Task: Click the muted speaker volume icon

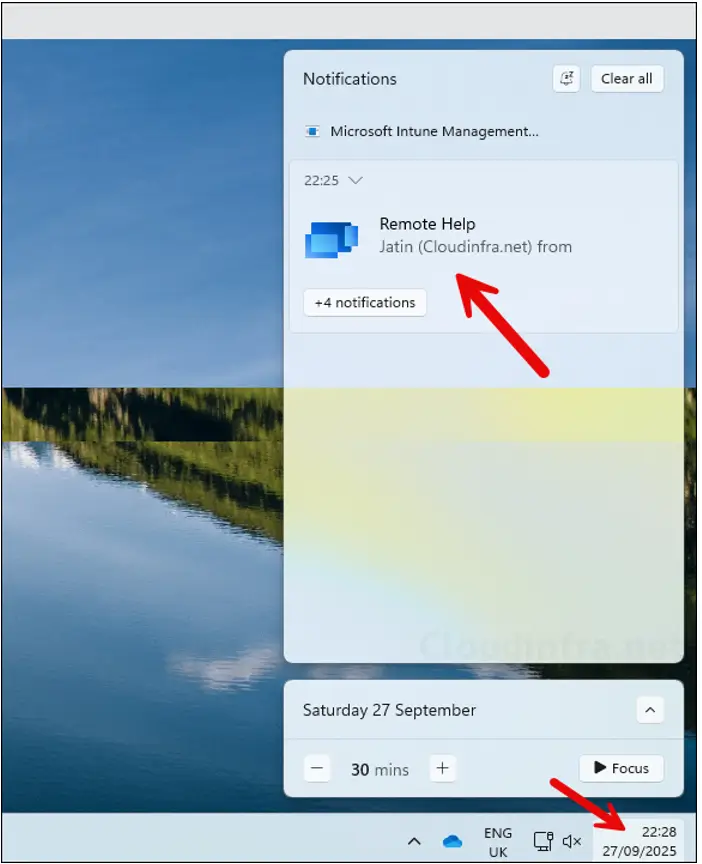Action: [572, 841]
